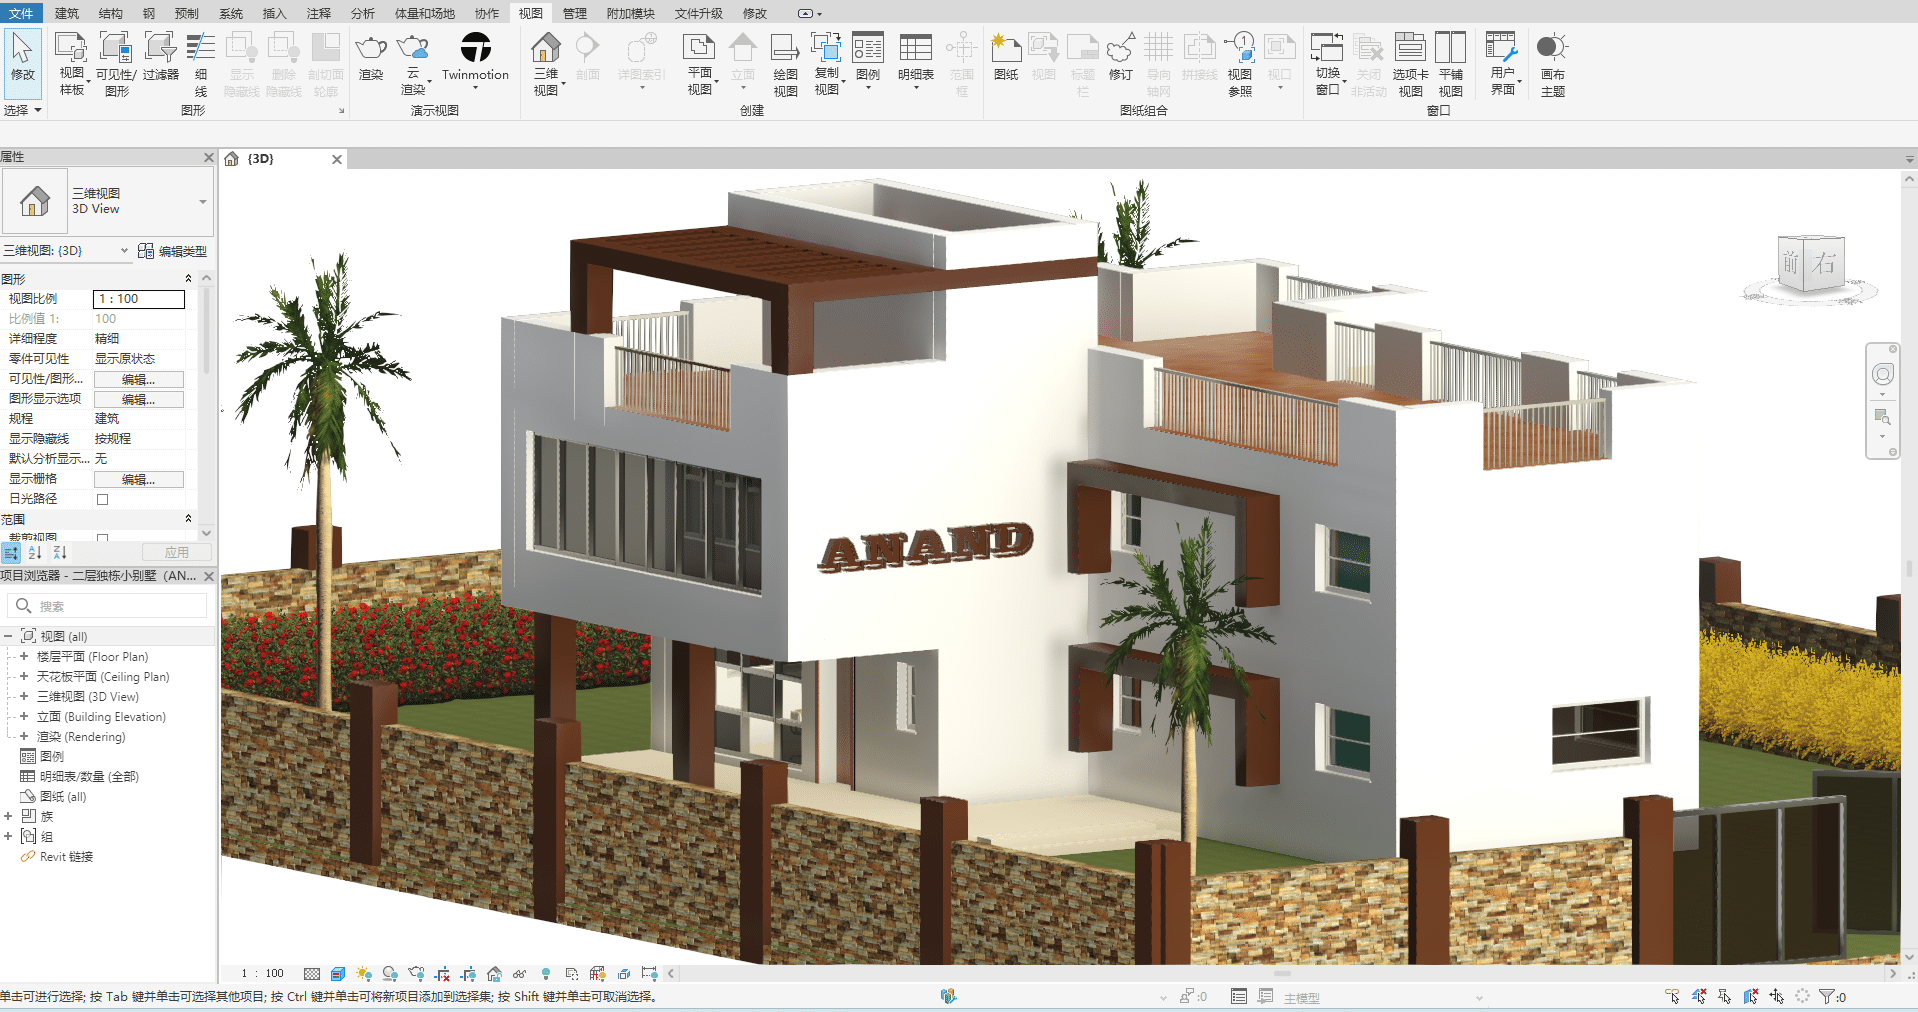Click the 修改 arrow tool

22,55
